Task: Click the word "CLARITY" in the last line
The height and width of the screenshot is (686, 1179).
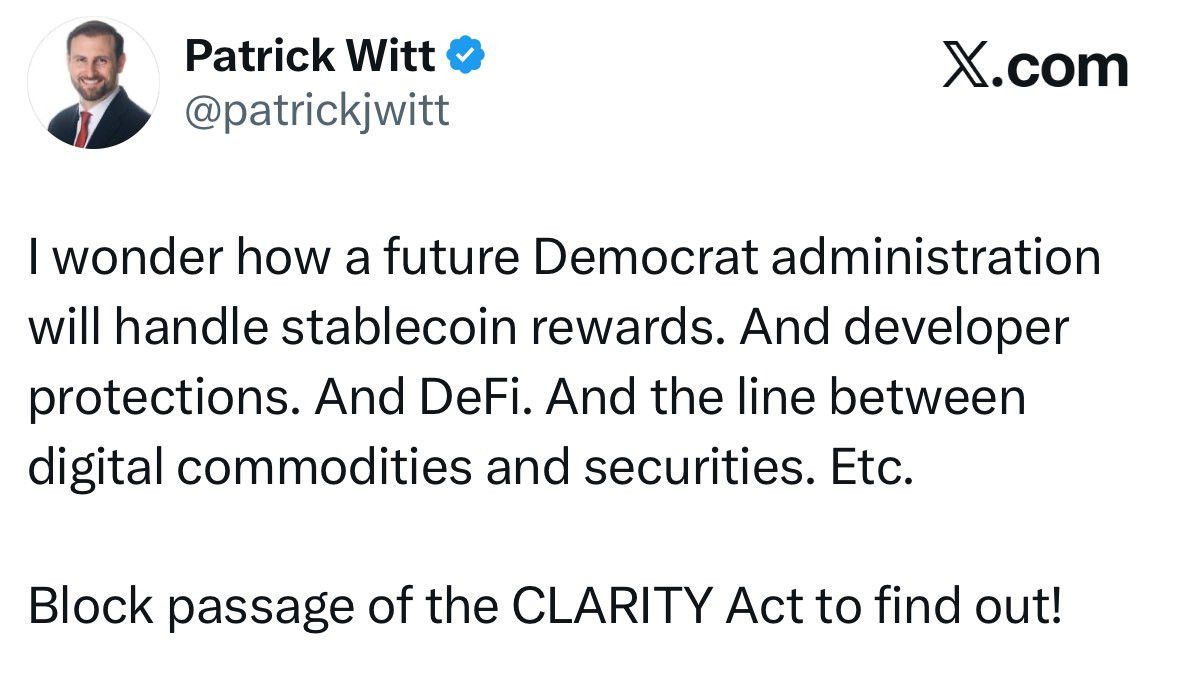Action: pos(612,606)
